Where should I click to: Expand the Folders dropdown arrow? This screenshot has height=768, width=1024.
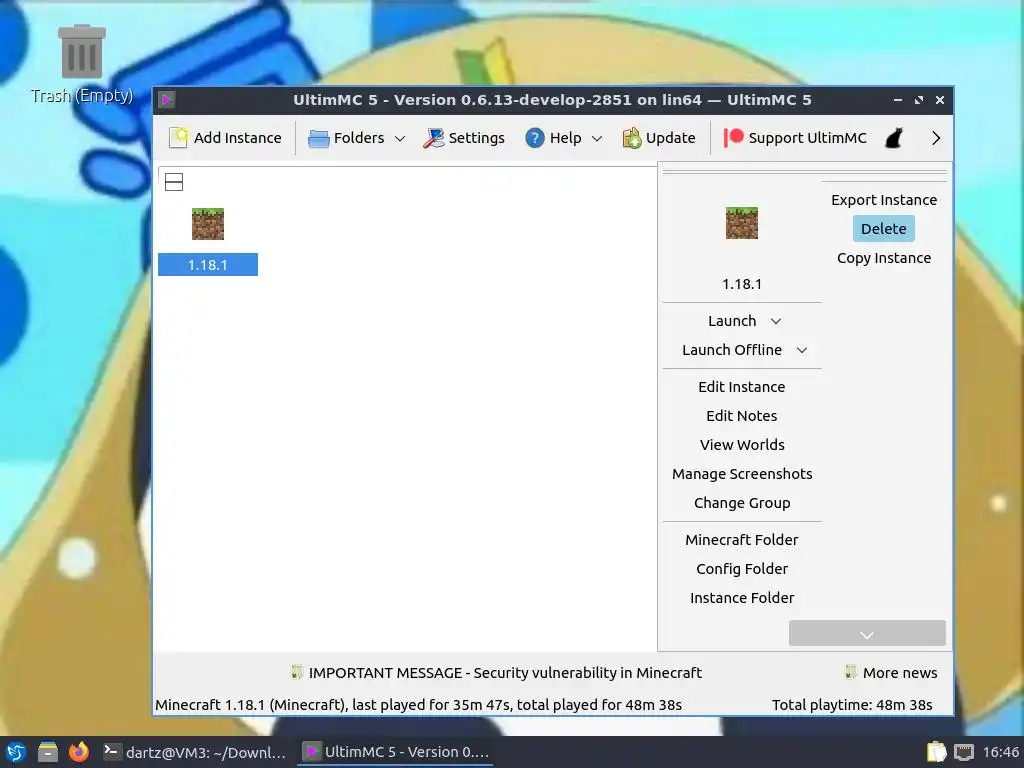click(400, 138)
